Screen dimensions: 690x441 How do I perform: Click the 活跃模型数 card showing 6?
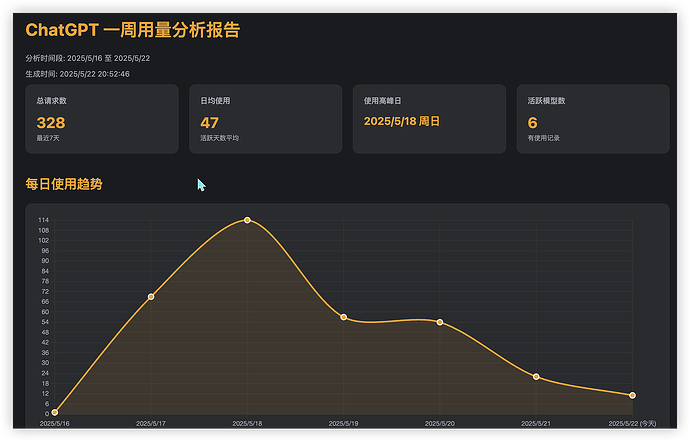[593, 119]
